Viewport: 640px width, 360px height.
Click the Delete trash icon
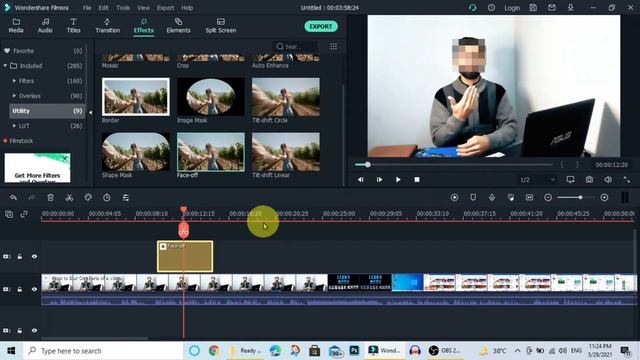(x=51, y=198)
